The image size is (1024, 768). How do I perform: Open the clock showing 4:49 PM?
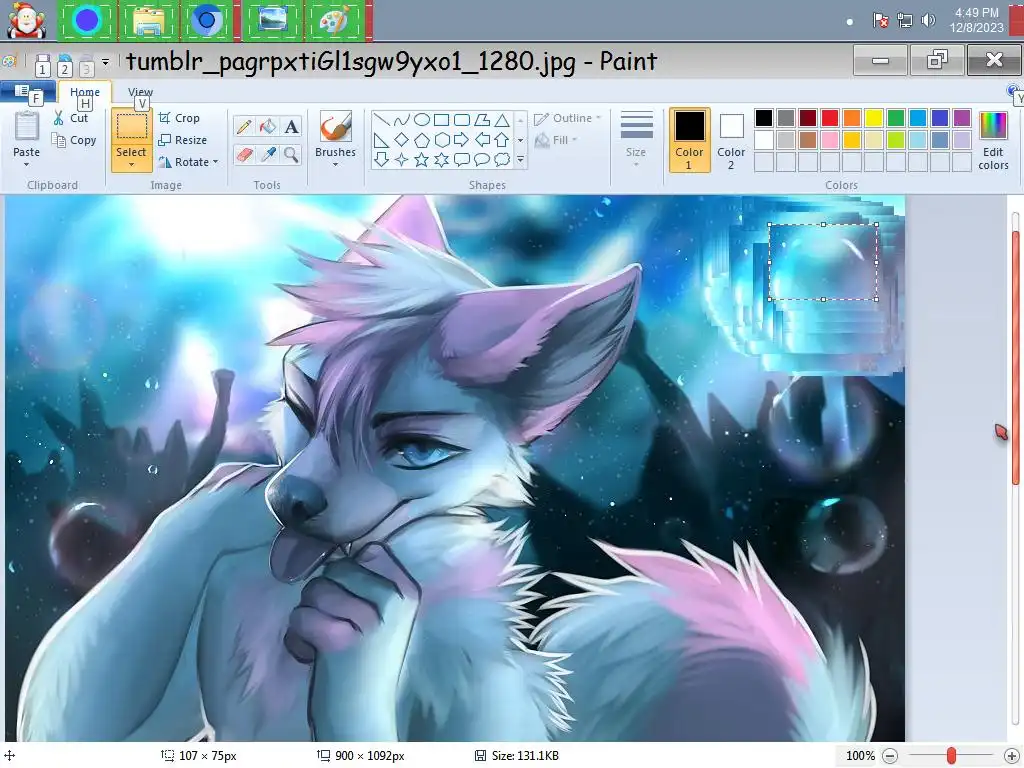click(976, 20)
